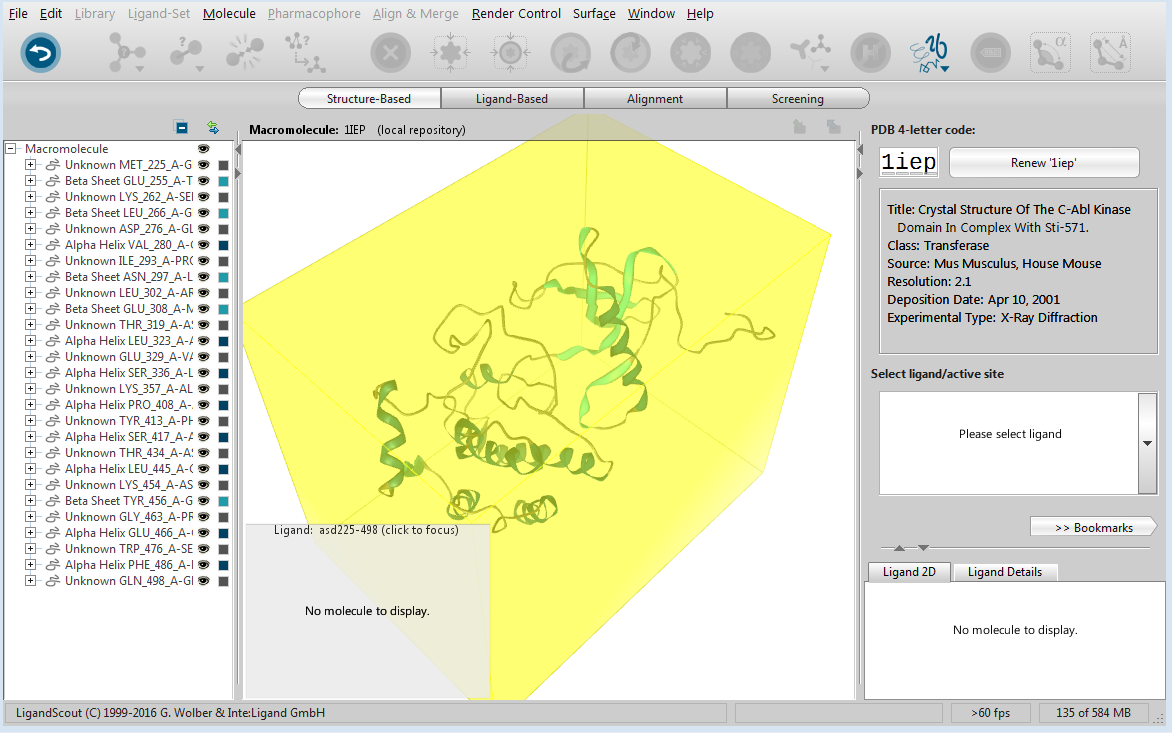Click the Renew '1iep' button
This screenshot has height=733, width=1172.
pyautogui.click(x=1044, y=163)
